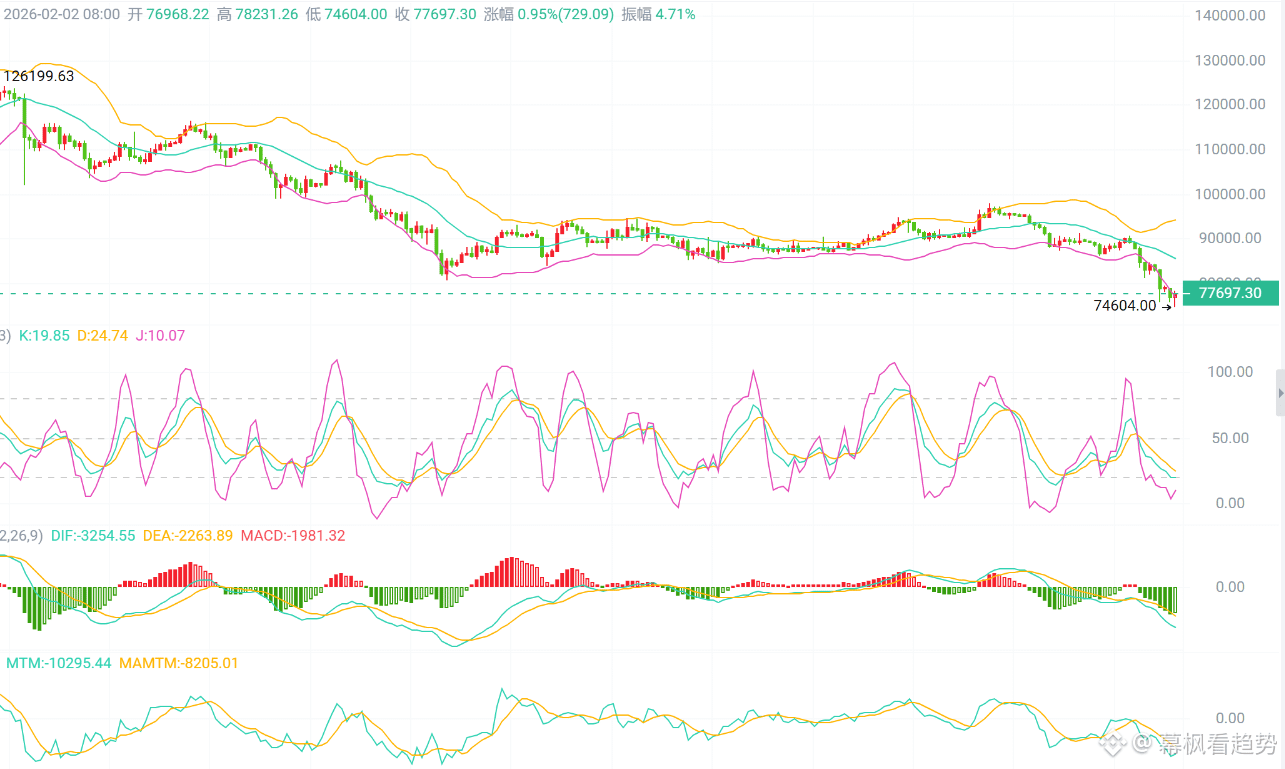
Task: Click the 振幅 4.71% value
Action: (x=658, y=15)
